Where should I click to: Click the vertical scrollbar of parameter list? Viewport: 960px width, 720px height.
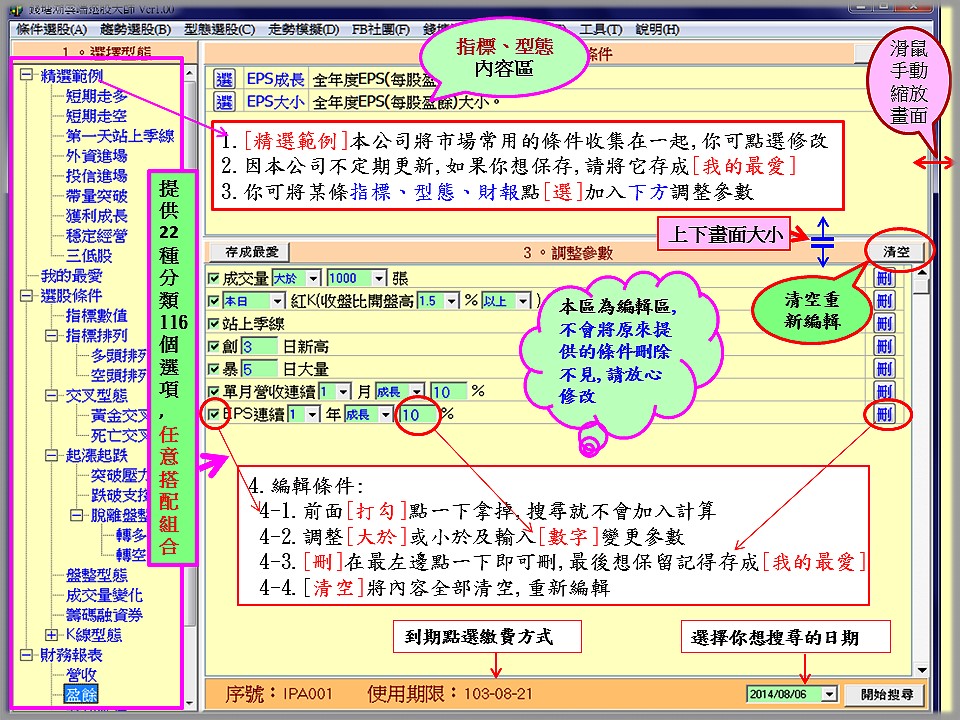pyautogui.click(x=922, y=450)
